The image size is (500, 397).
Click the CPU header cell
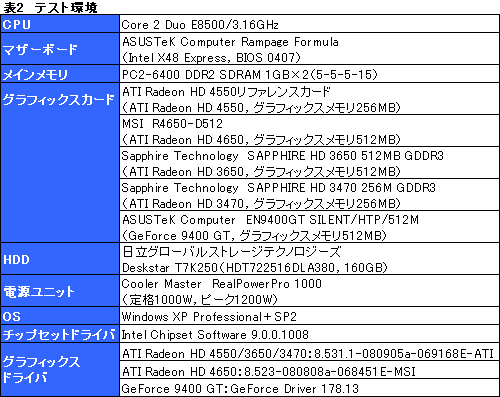(60, 24)
